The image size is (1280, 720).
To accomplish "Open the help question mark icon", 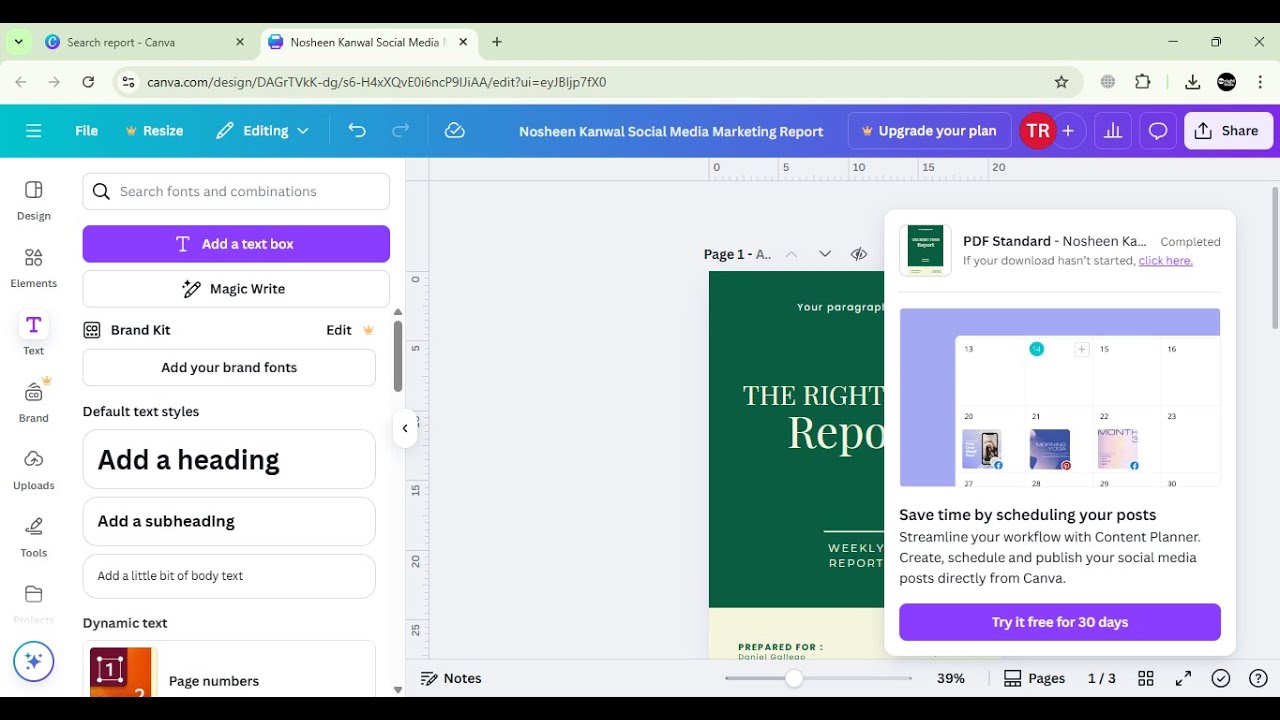I will point(1259,678).
